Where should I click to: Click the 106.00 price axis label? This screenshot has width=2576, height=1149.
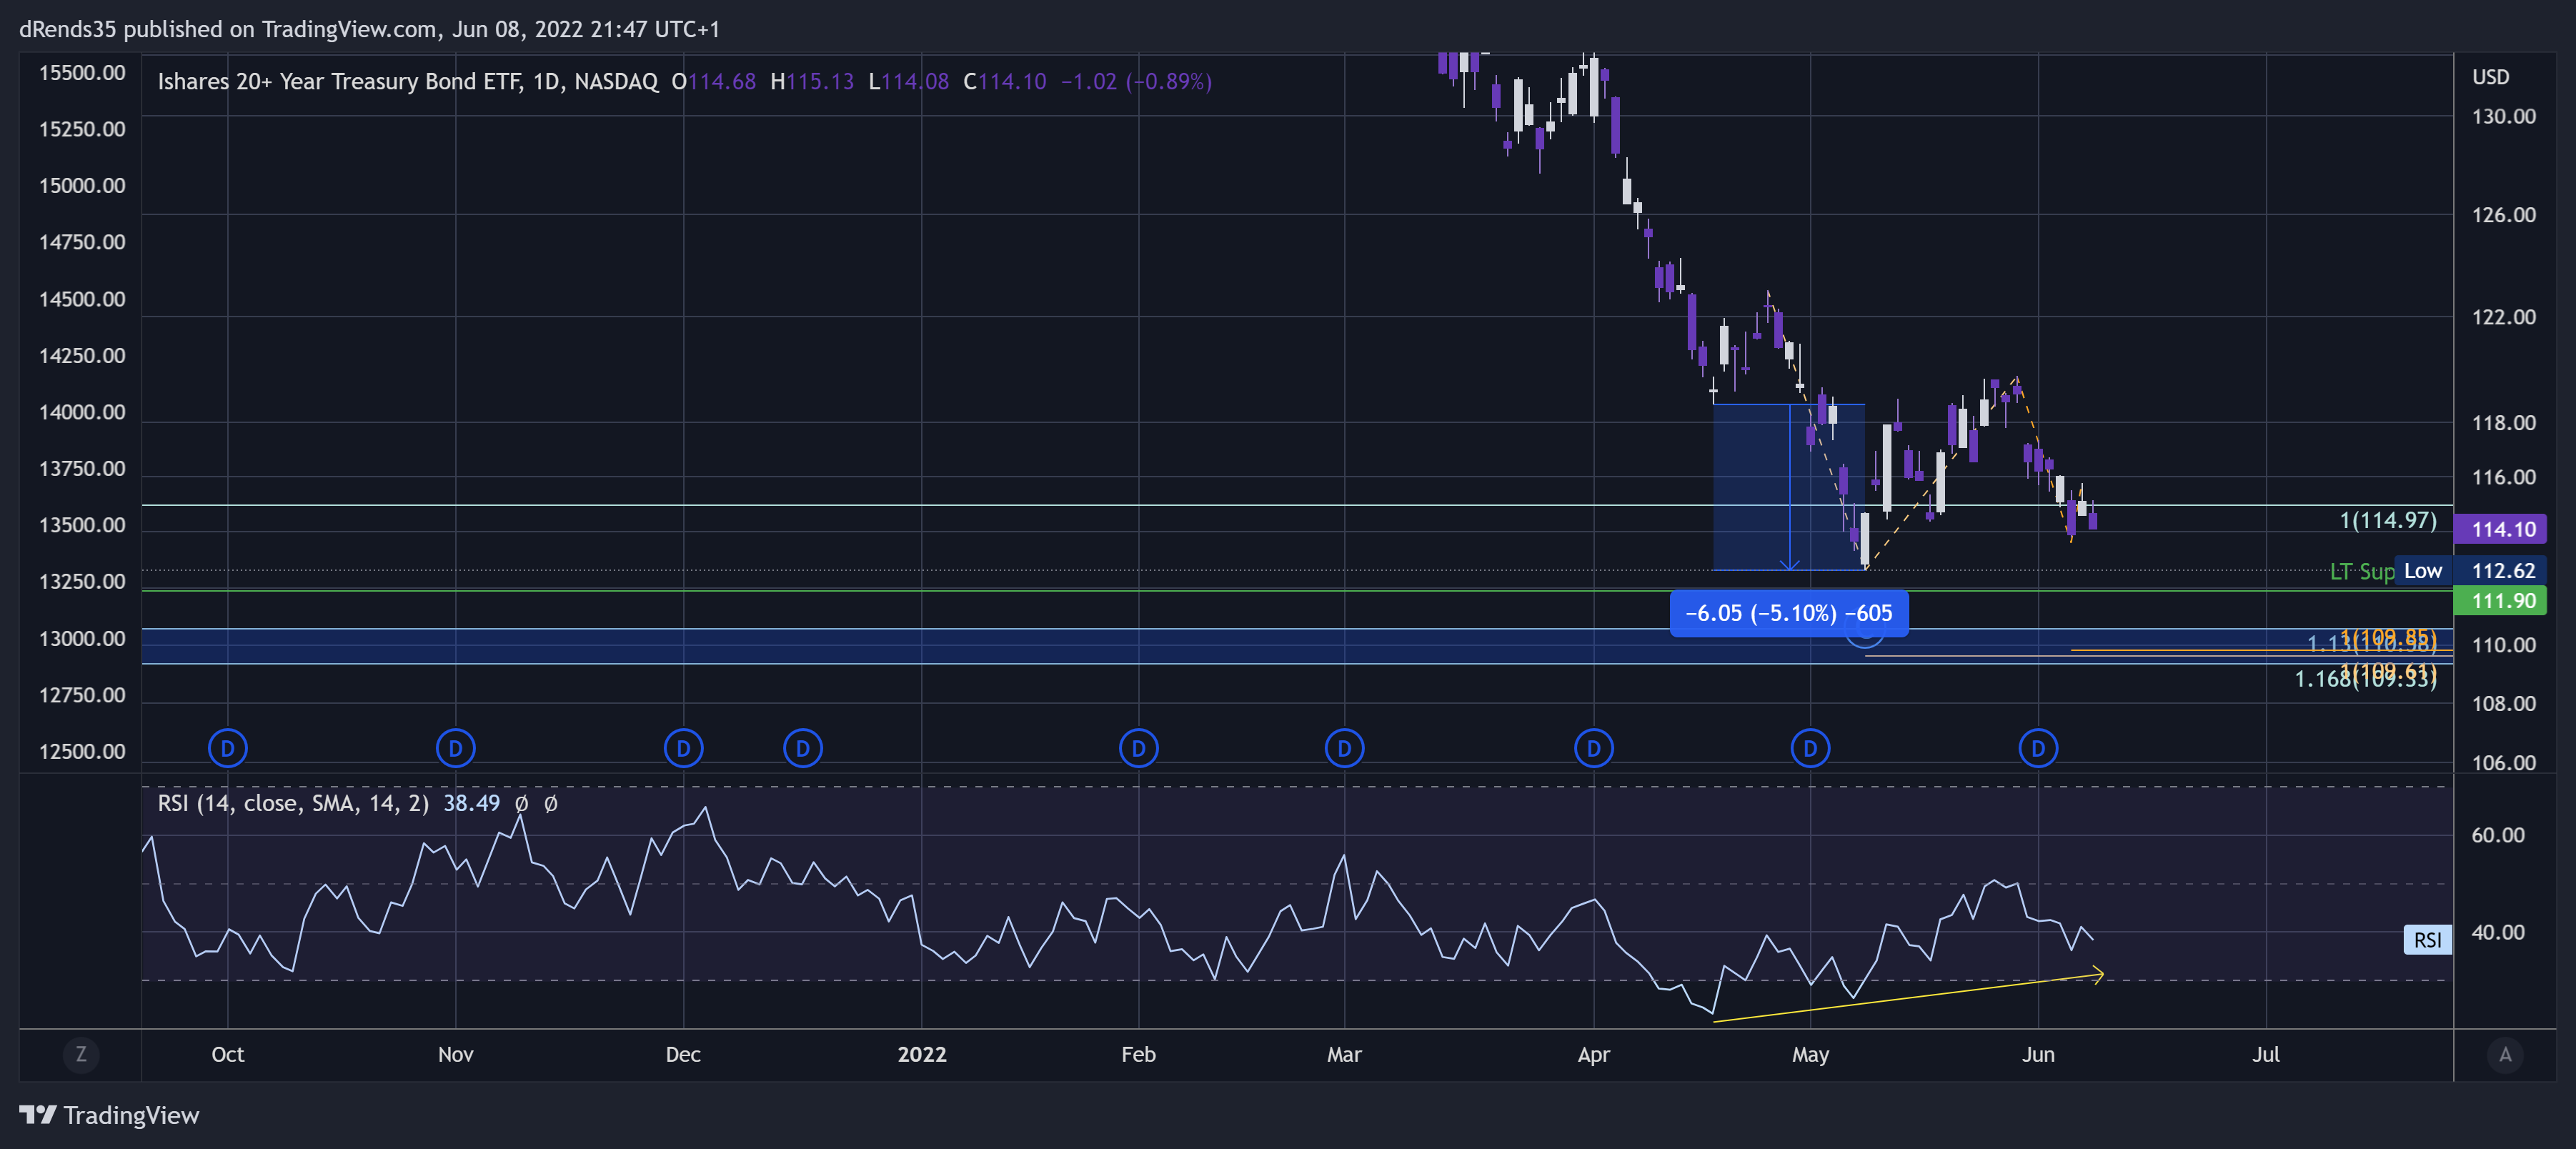[x=2504, y=763]
